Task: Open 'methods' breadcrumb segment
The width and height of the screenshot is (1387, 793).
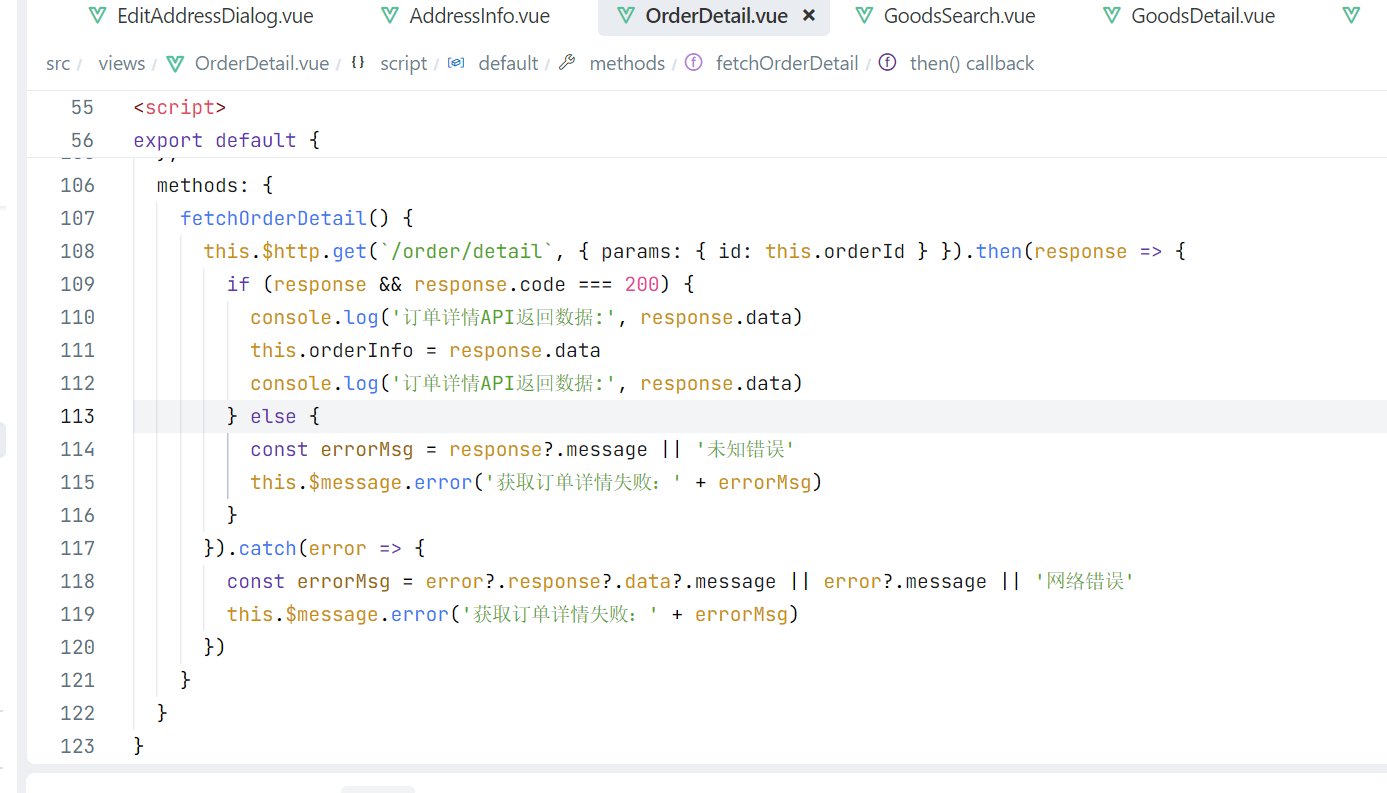Action: 627,64
